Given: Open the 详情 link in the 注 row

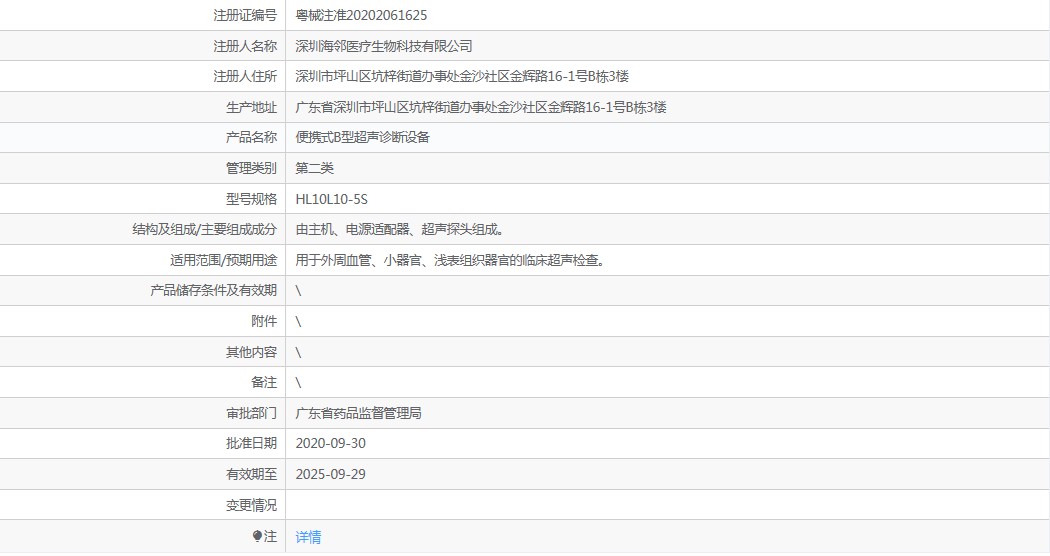Looking at the screenshot, I should click(308, 537).
